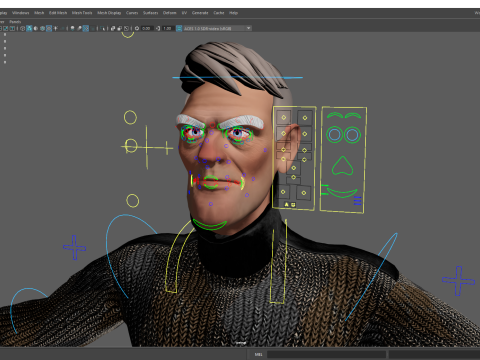Select top-right diamond in facial slider panel
This screenshot has width=480, height=360.
[305, 118]
